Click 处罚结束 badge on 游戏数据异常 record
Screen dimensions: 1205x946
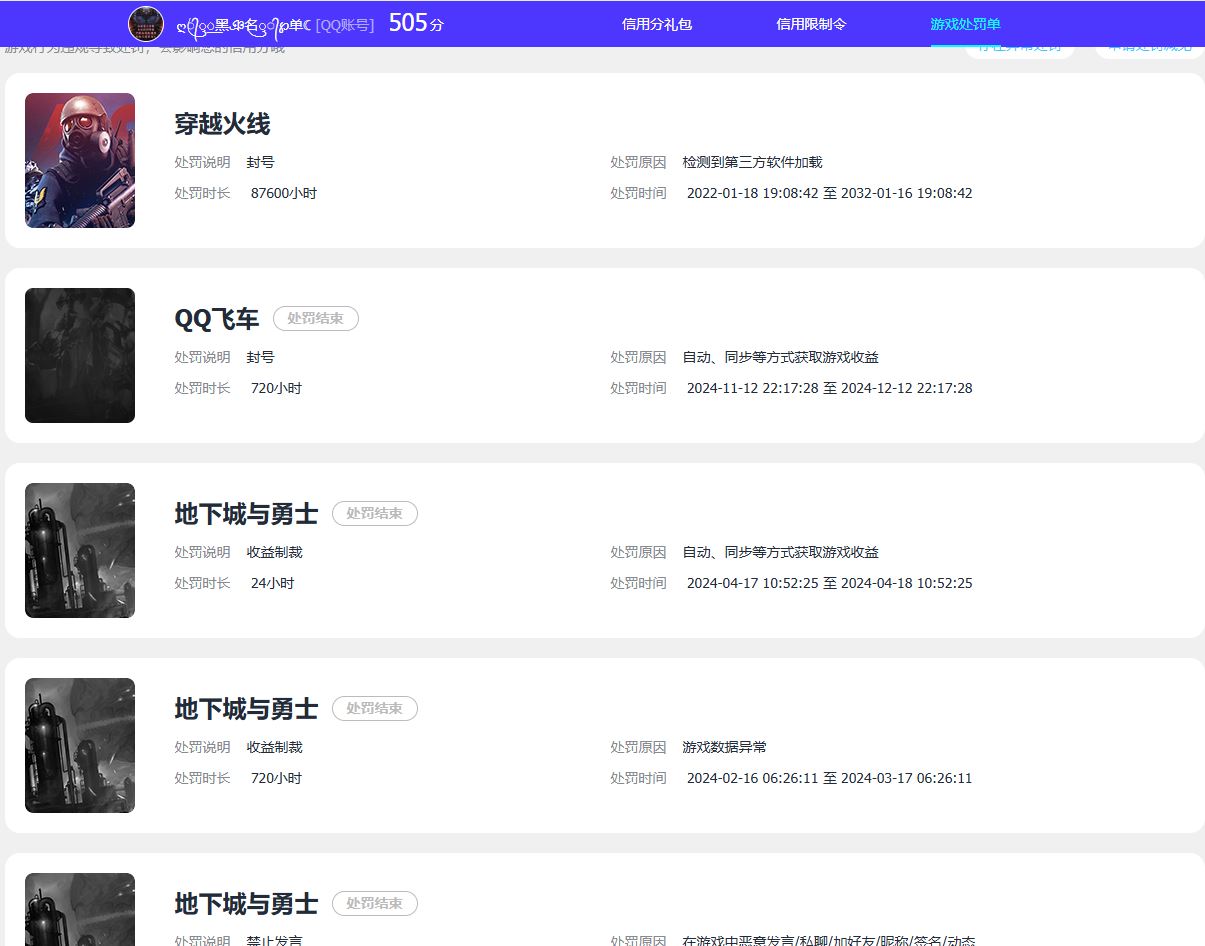coord(374,709)
